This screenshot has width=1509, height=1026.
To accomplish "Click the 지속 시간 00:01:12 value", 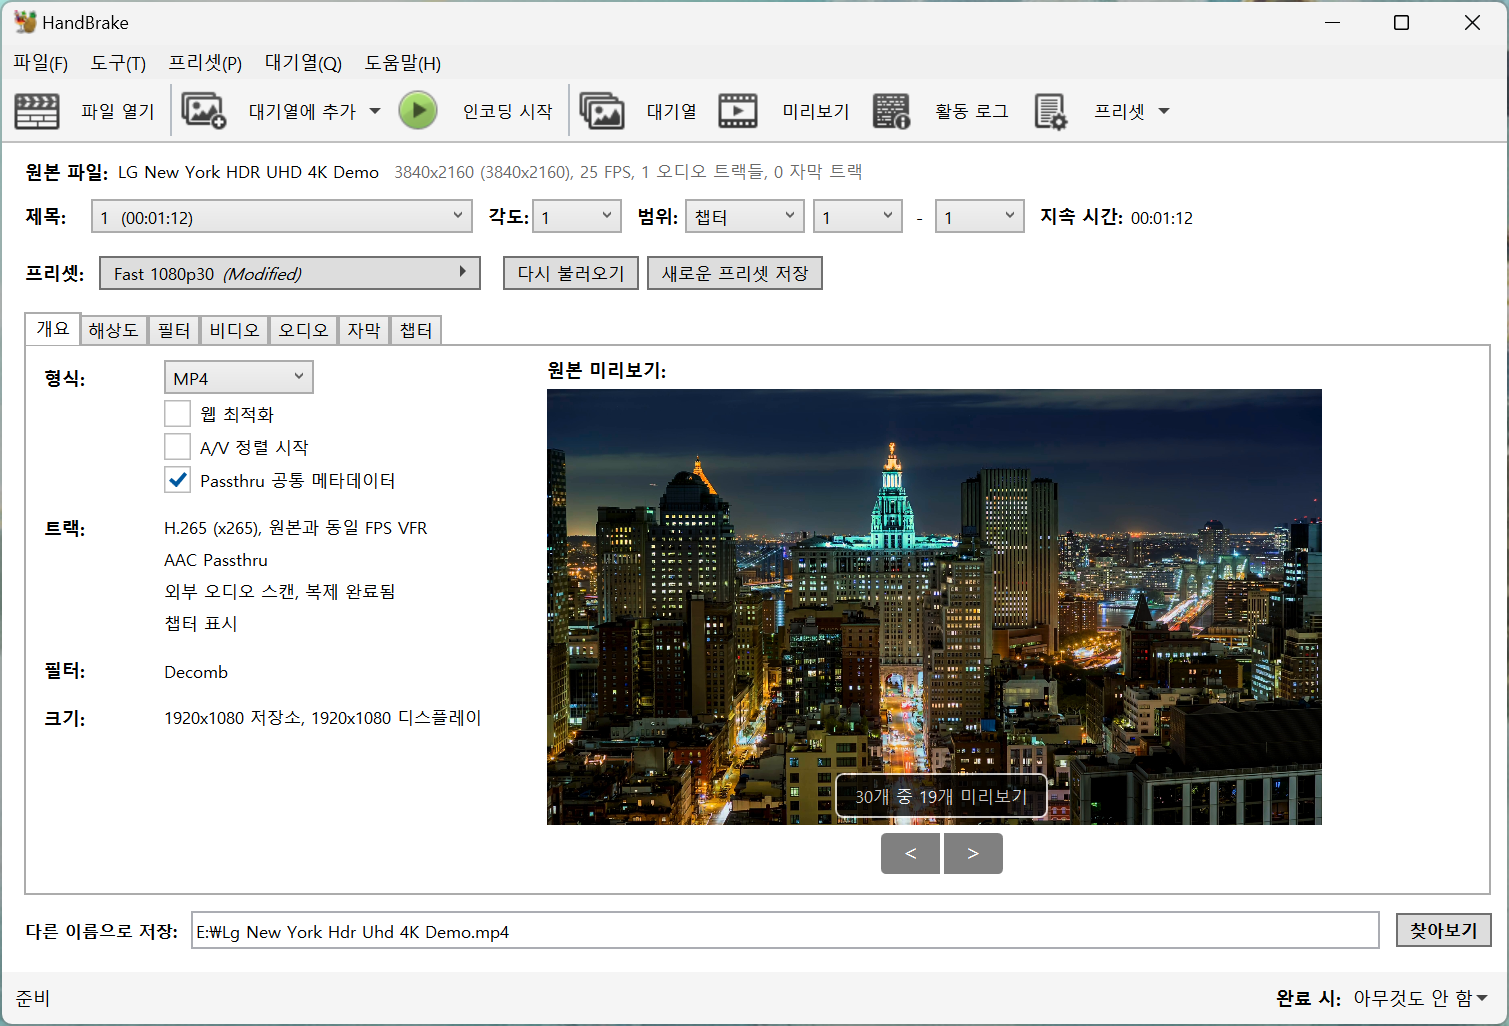I will pyautogui.click(x=1161, y=217).
